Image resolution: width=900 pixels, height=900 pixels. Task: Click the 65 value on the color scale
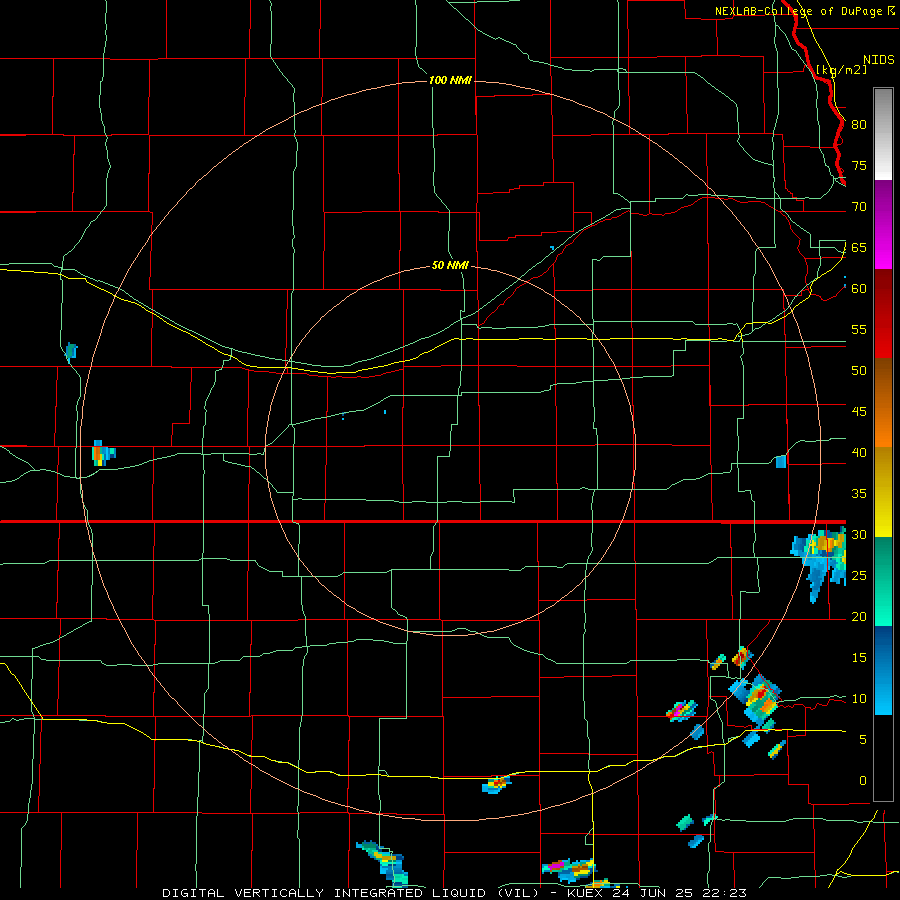coord(859,248)
